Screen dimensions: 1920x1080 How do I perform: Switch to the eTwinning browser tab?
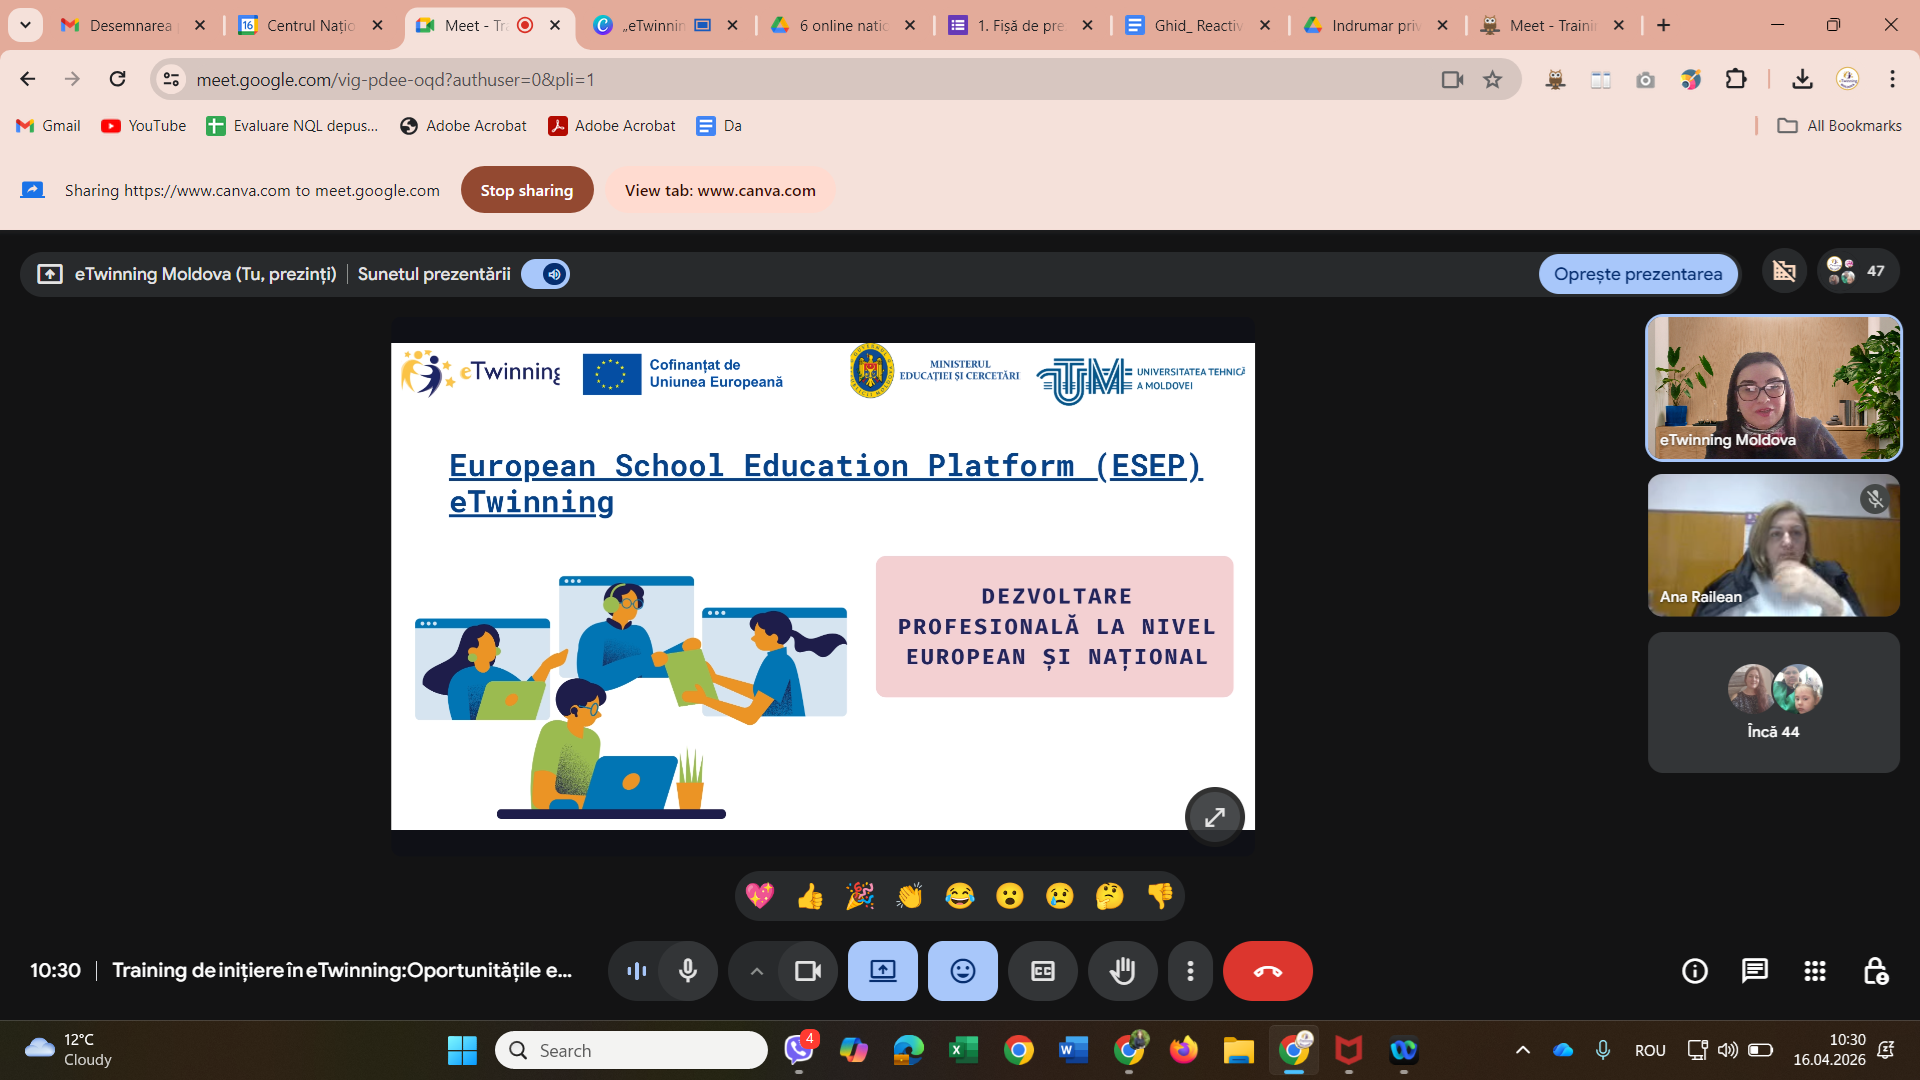650,25
